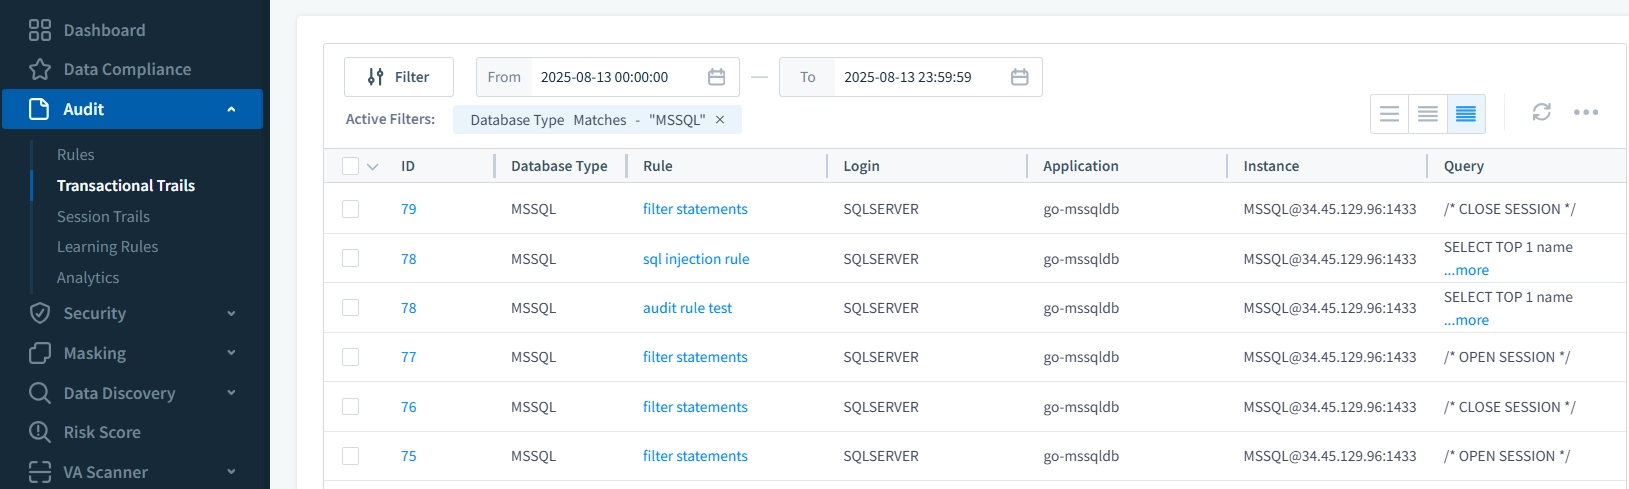
Task: Refresh the transactional trails table
Action: coord(1541,112)
